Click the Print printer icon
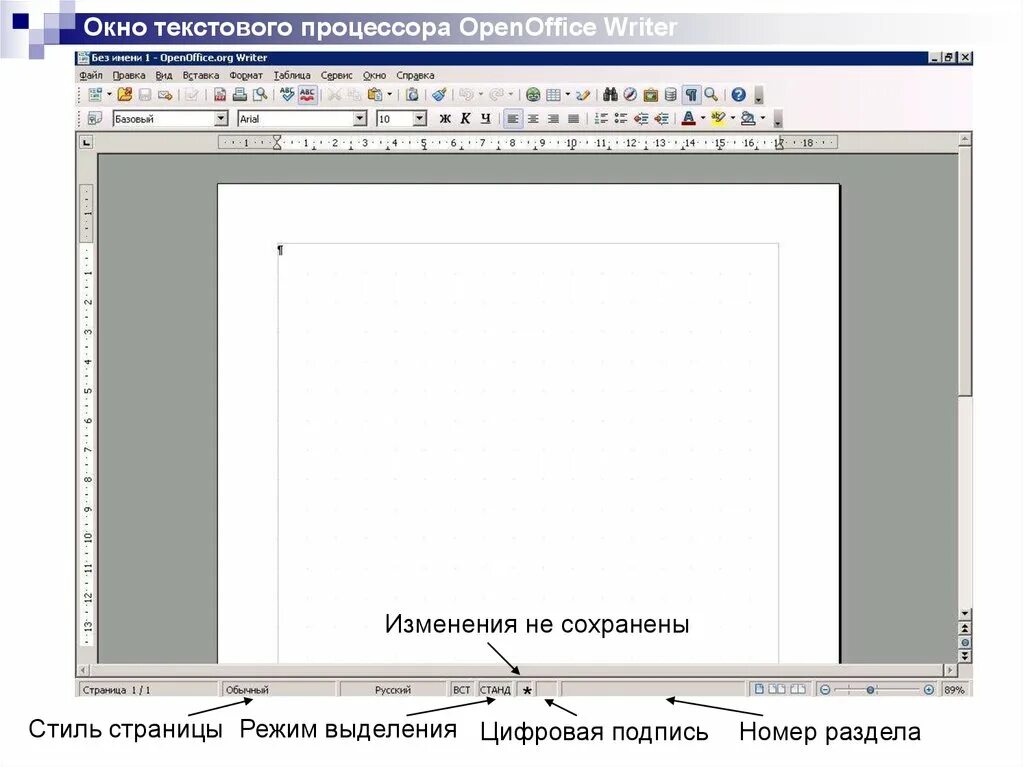Viewport: 1024px width, 767px height. click(240, 95)
